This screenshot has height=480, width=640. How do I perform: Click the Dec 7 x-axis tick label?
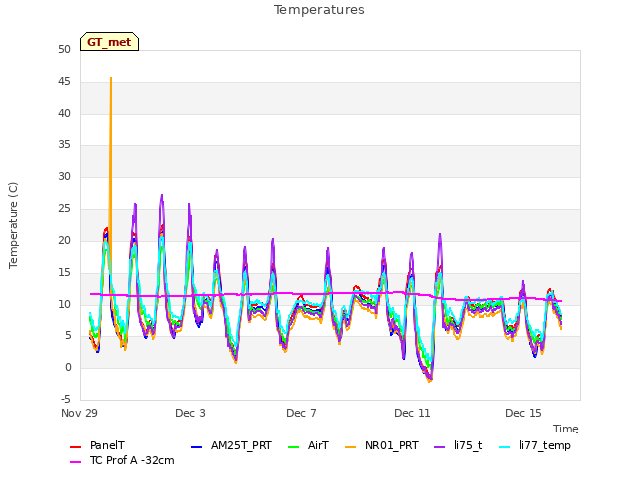point(301,413)
